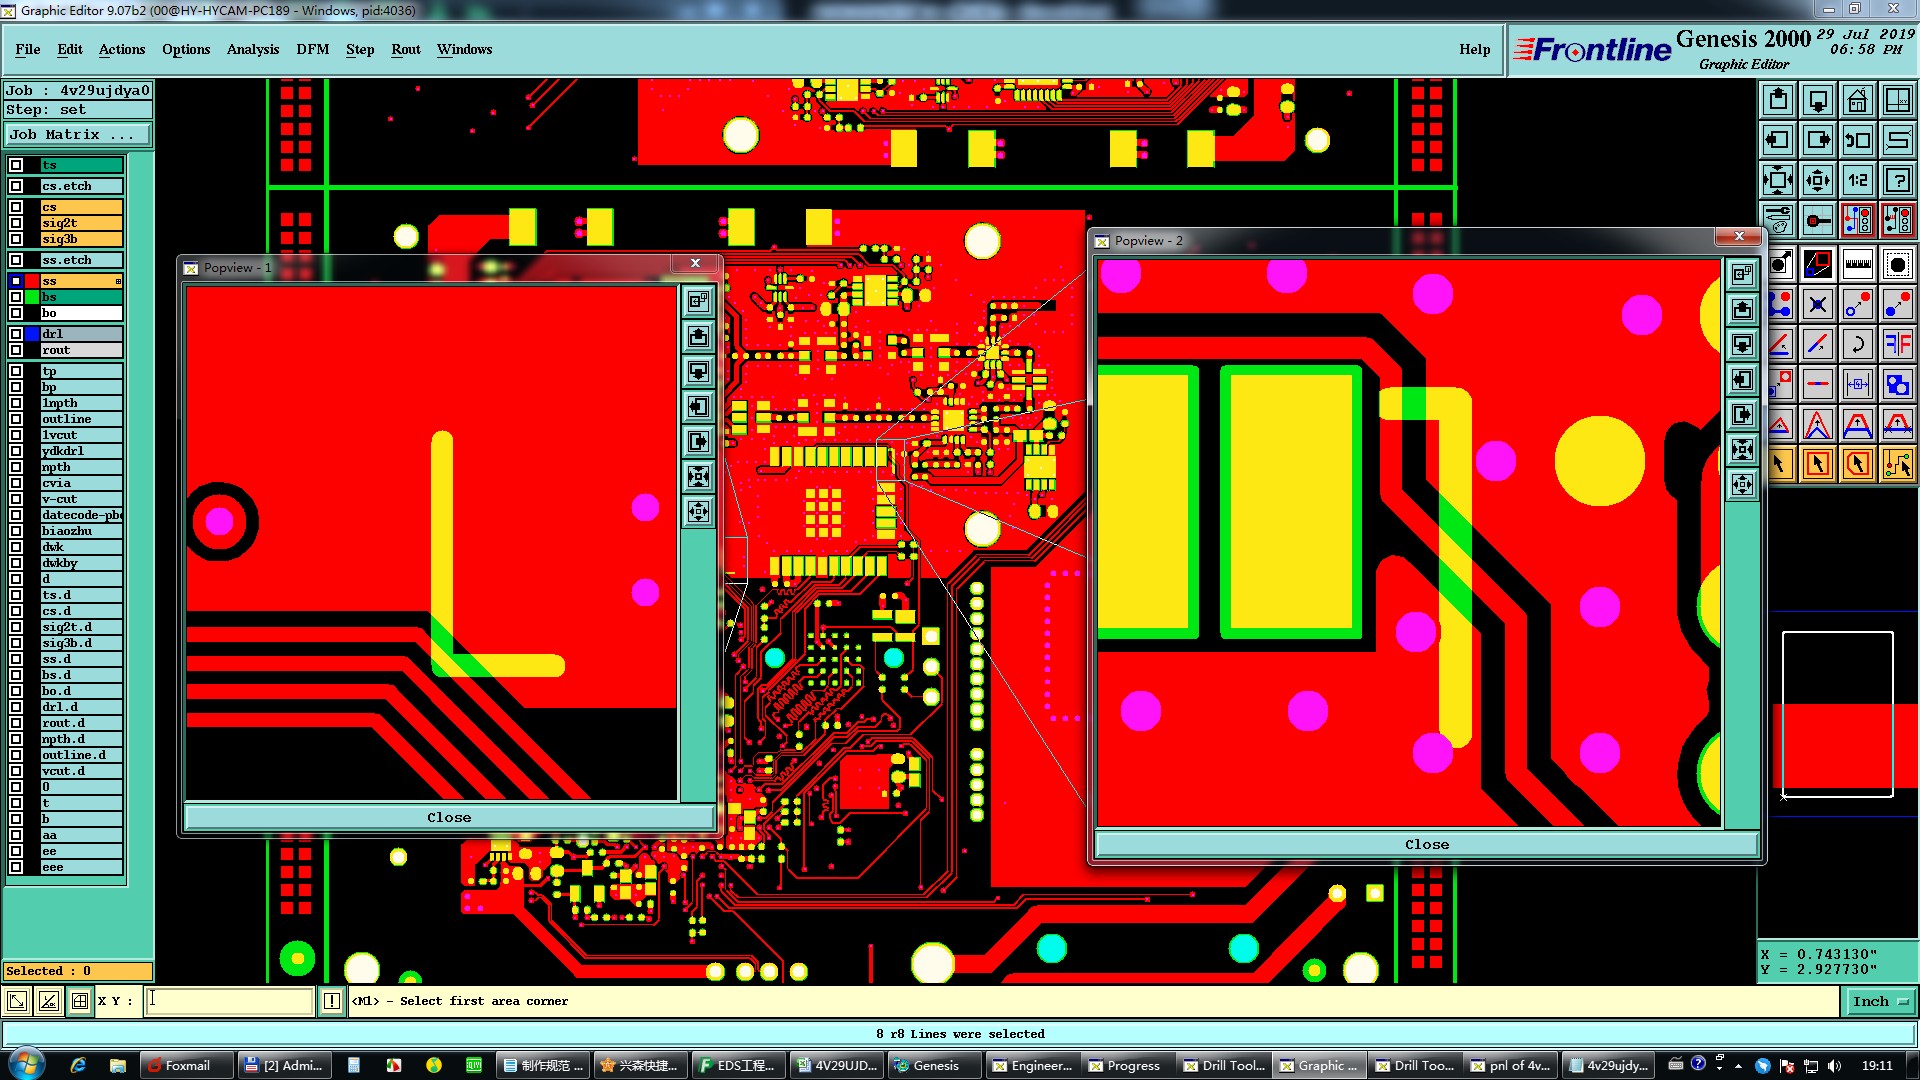Image resolution: width=1920 pixels, height=1080 pixels.
Task: Select the rectangle area selection tool
Action: click(1818, 464)
